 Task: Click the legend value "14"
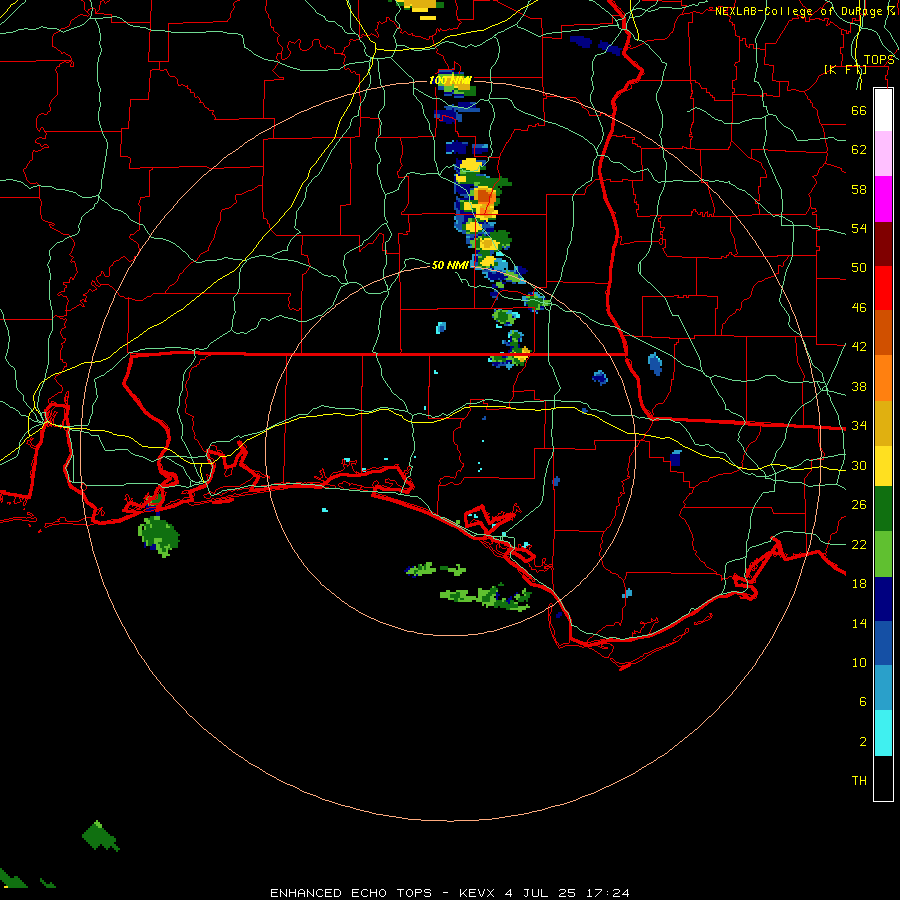pyautogui.click(x=859, y=623)
